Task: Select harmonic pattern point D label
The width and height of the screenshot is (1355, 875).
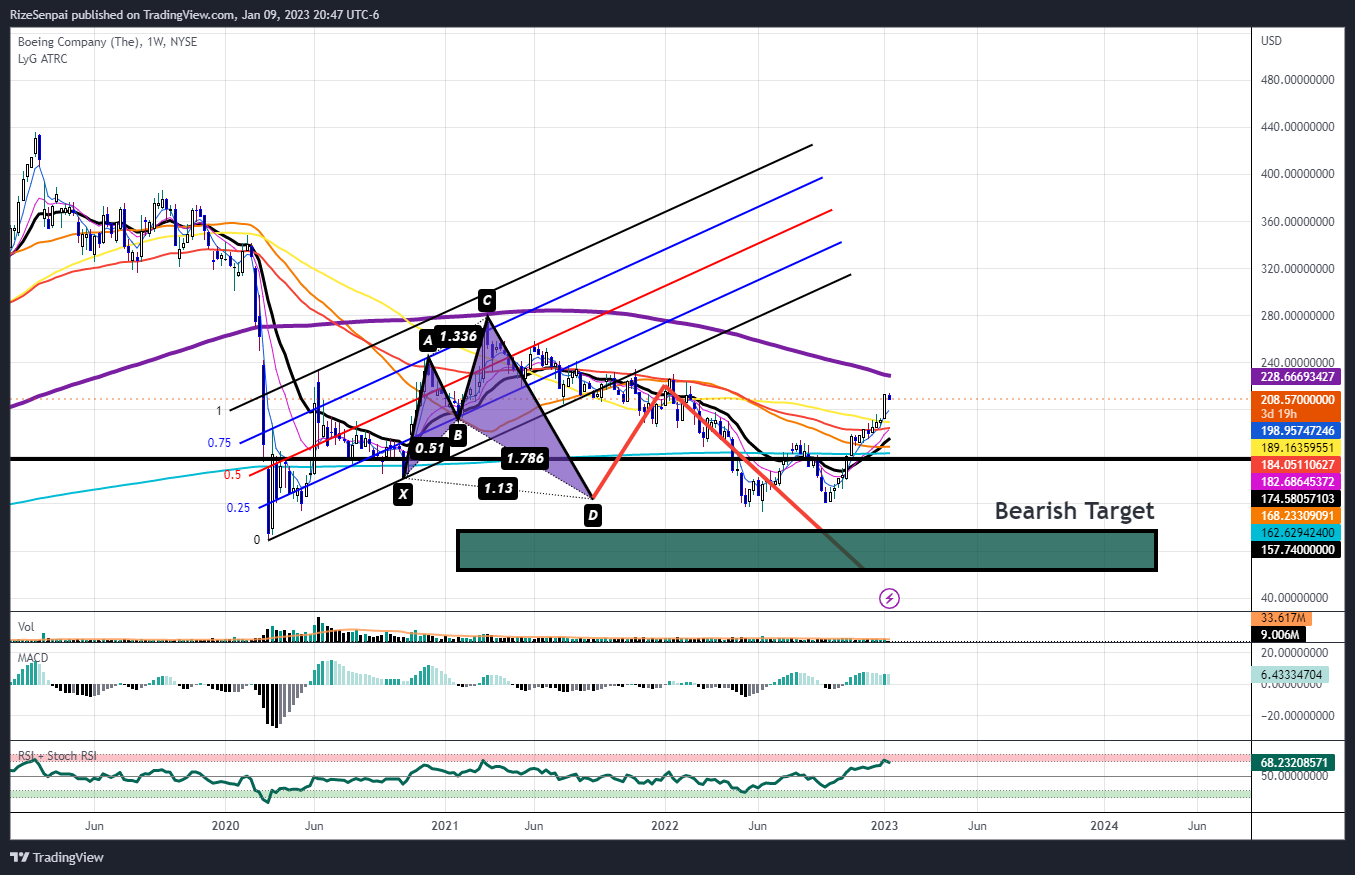Action: coord(593,516)
